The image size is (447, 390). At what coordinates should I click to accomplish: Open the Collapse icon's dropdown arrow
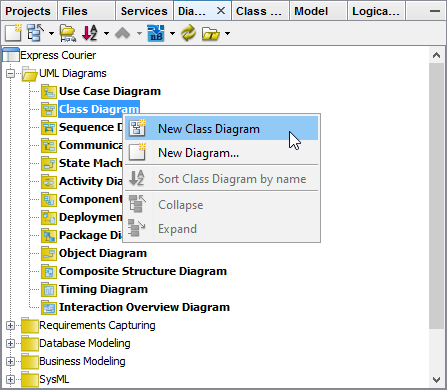coord(51,33)
